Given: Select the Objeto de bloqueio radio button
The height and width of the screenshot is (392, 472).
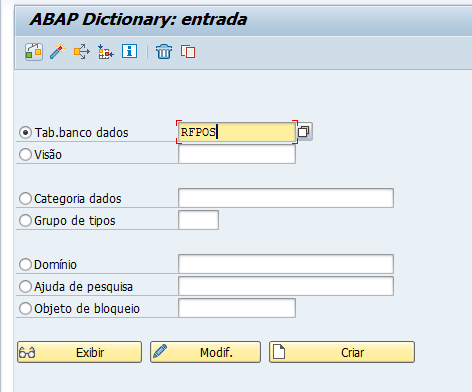Looking at the screenshot, I should (25, 308).
